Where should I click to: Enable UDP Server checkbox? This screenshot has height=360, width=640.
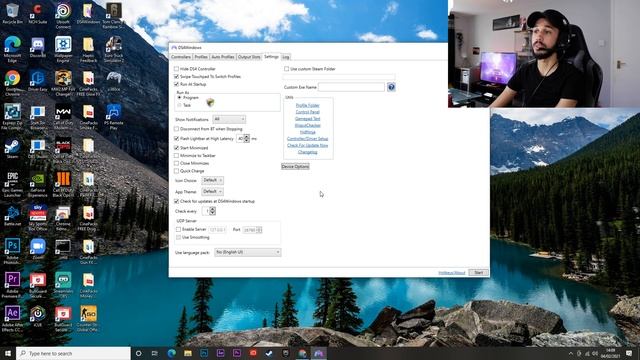pos(178,229)
